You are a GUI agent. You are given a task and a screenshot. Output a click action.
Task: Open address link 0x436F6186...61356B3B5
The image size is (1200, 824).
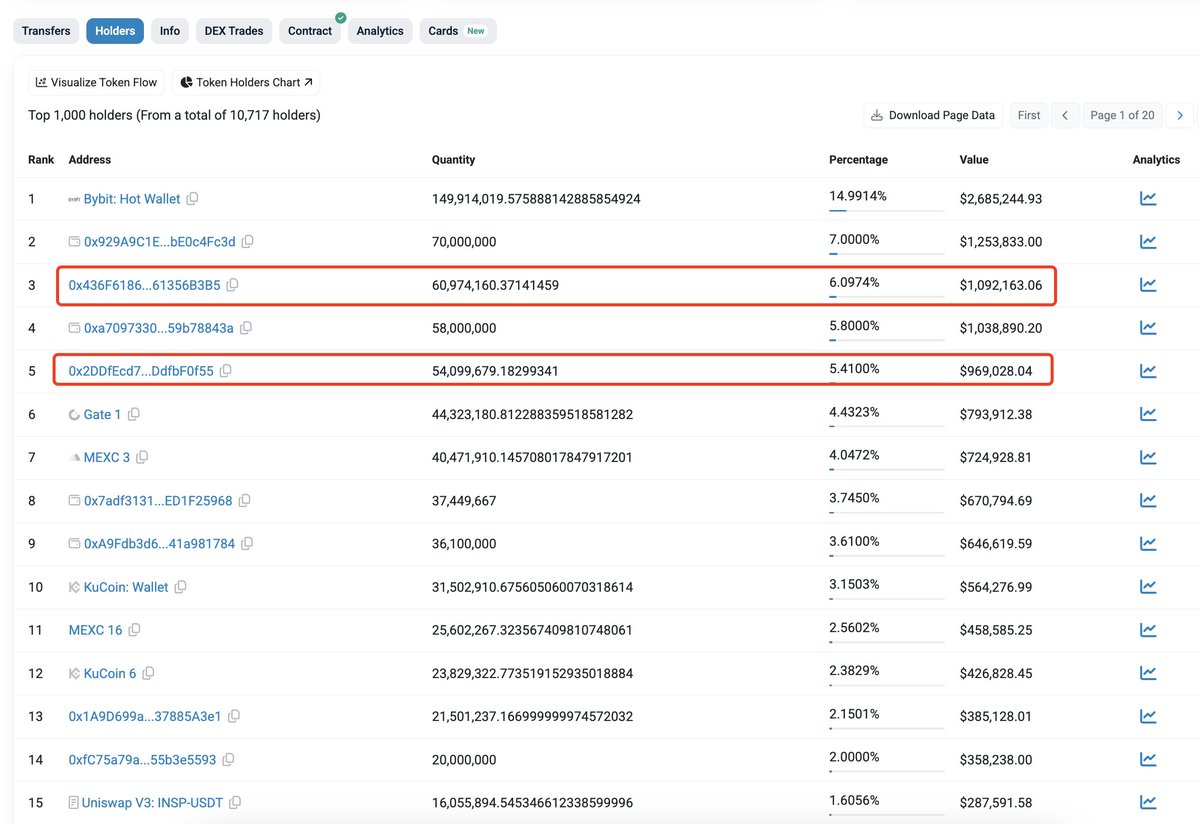point(144,285)
